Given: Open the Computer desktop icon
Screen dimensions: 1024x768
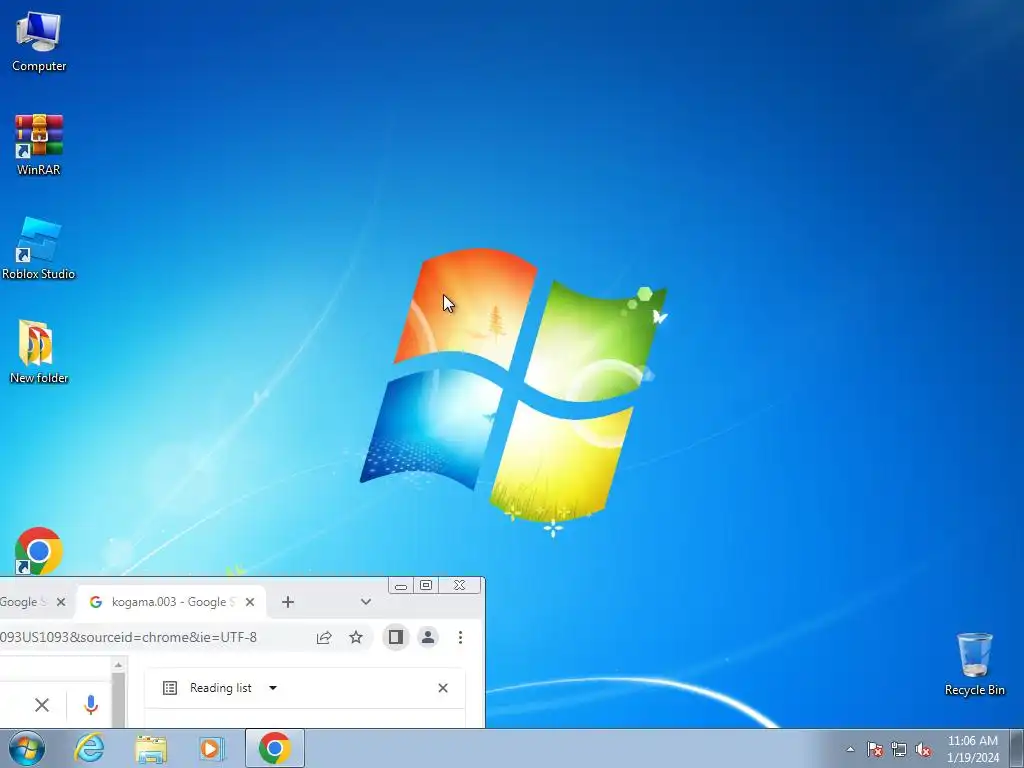Looking at the screenshot, I should (x=39, y=42).
